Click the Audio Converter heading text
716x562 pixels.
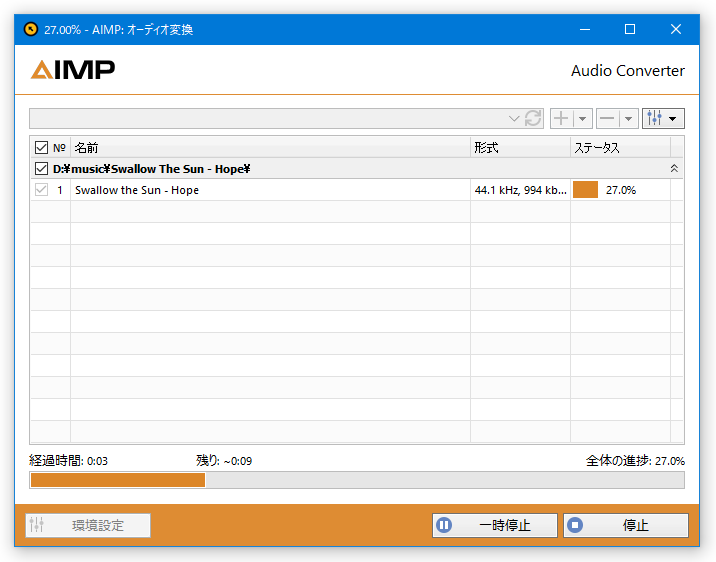628,71
